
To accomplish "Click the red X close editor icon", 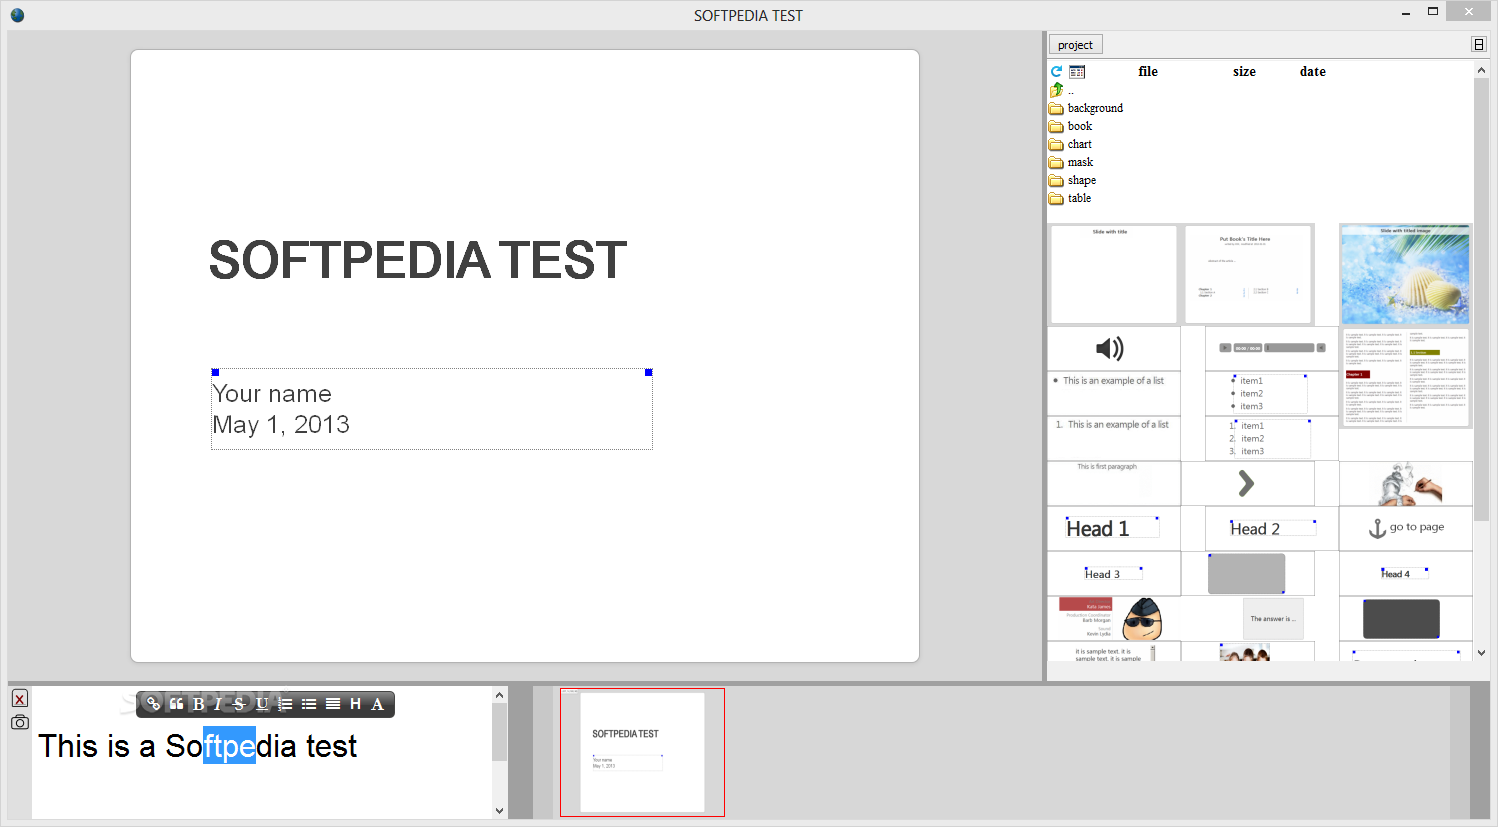I will [20, 698].
